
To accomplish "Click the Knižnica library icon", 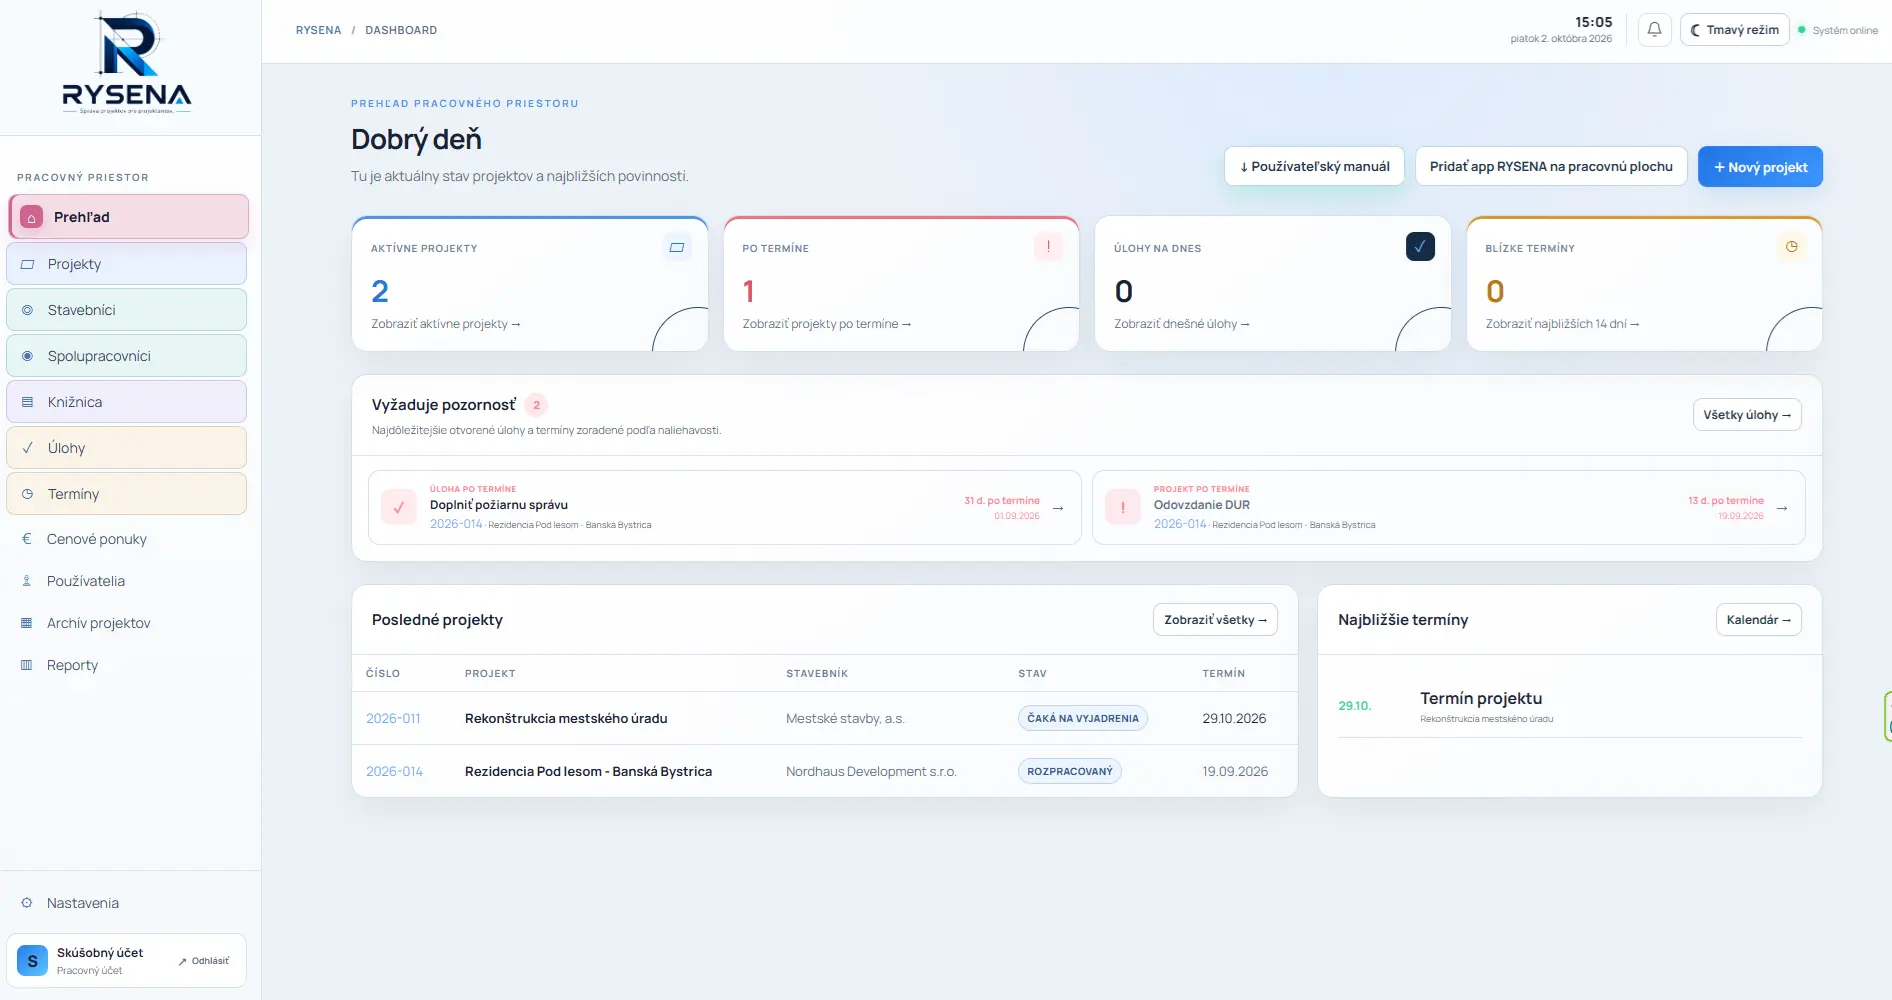I will 27,402.
